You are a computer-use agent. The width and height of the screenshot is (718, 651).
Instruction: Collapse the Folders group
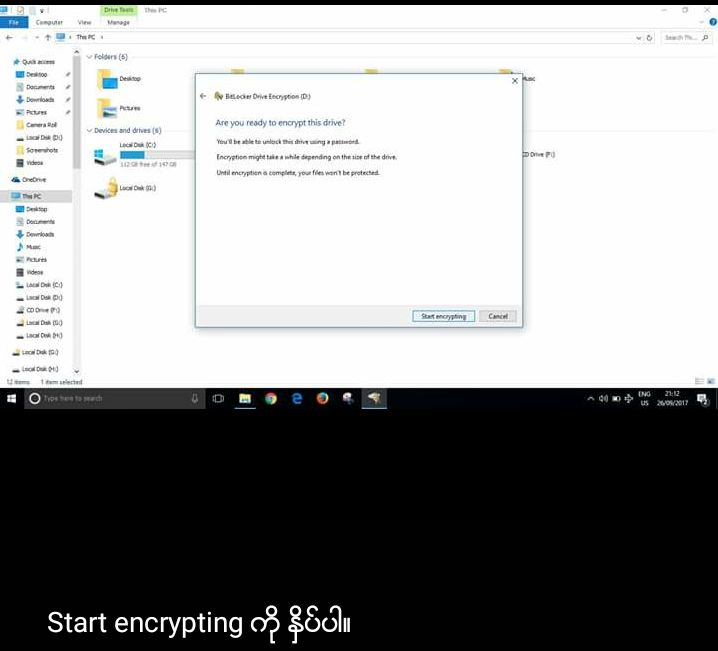click(89, 57)
